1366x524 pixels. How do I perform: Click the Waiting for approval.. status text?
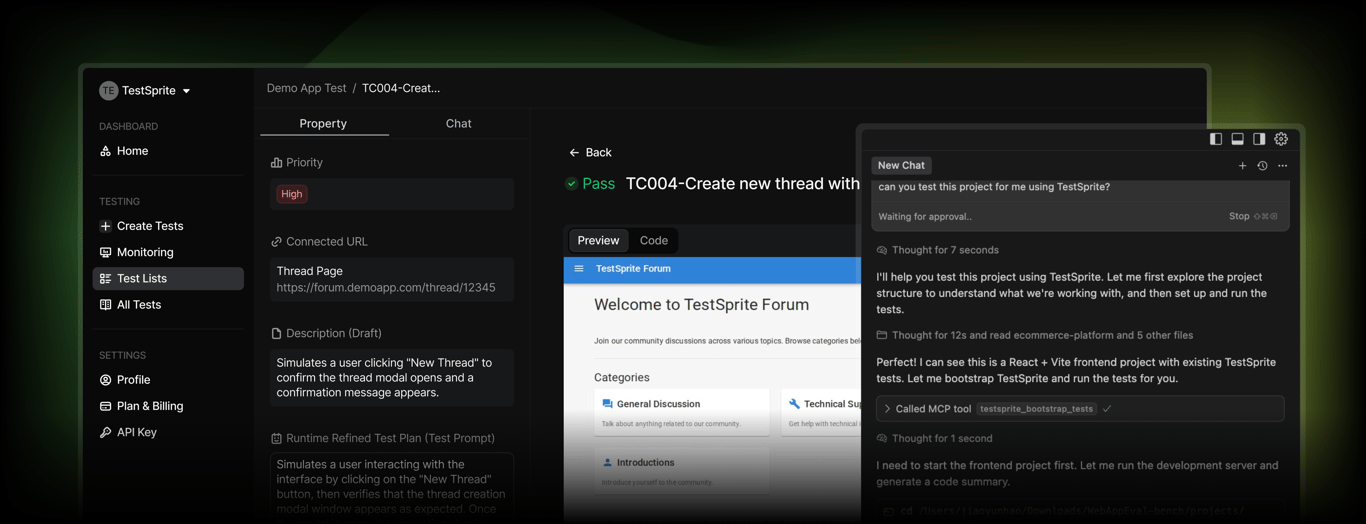925,216
